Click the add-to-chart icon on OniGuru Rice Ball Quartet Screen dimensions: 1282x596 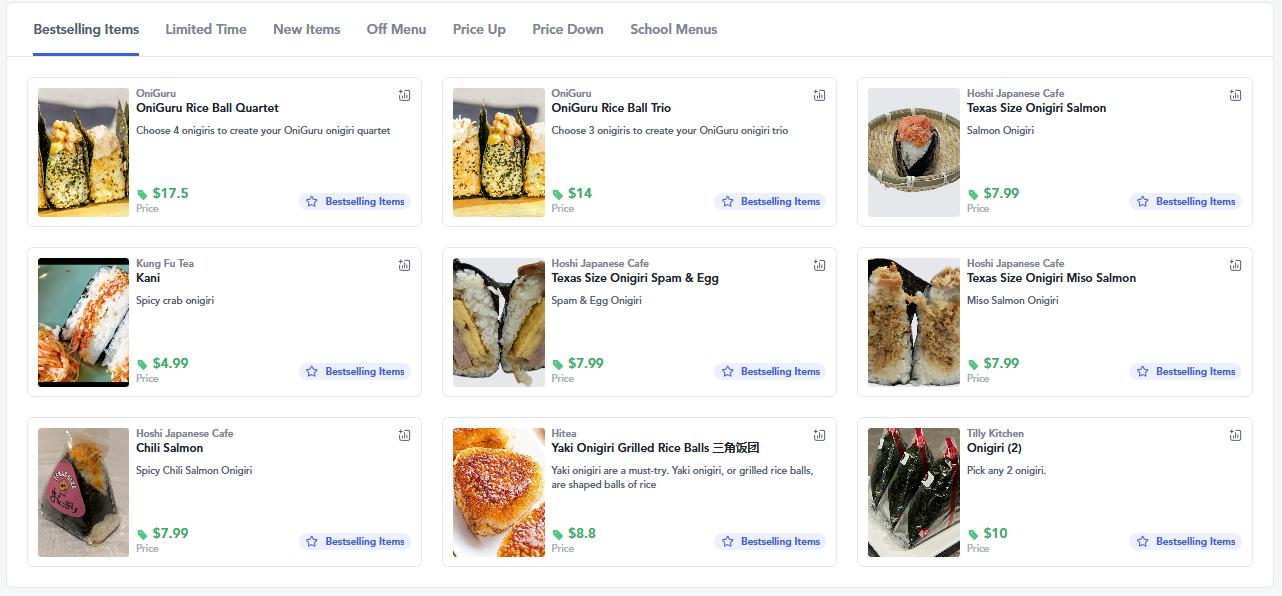click(404, 95)
